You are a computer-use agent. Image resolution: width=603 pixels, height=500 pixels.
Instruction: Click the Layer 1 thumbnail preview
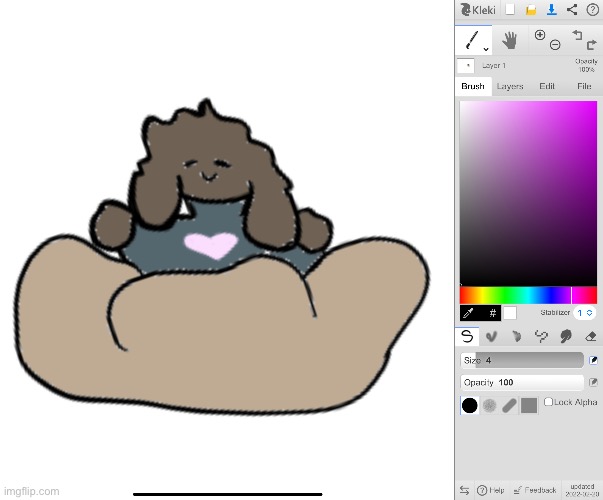(x=465, y=66)
